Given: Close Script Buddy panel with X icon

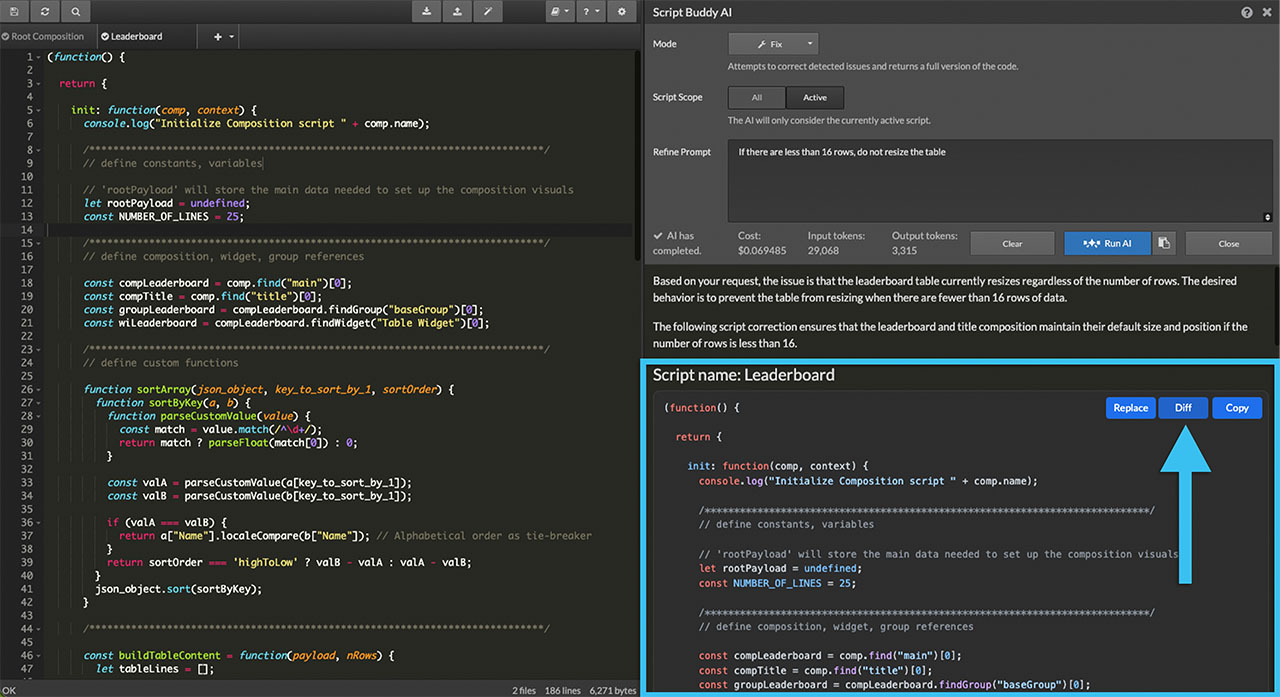Looking at the screenshot, I should pyautogui.click(x=1266, y=13).
